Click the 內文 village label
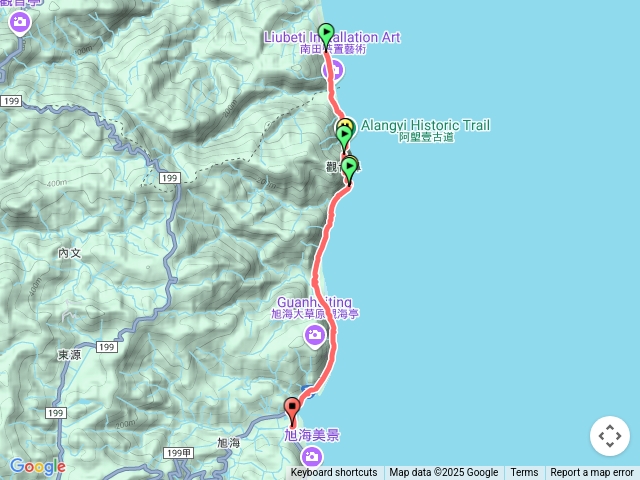This screenshot has width=640, height=480. coord(70,253)
